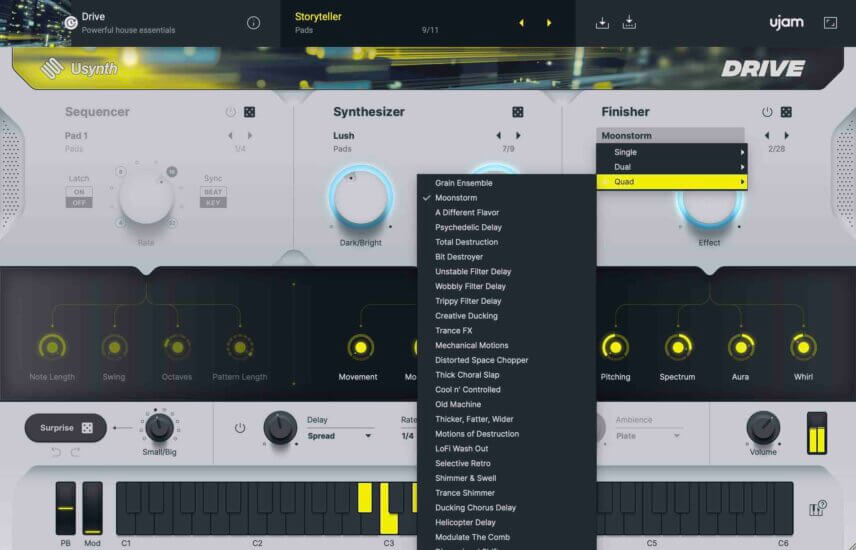Image resolution: width=856 pixels, height=550 pixels.
Task: Click the PB pitch bend slider
Action: click(66, 508)
